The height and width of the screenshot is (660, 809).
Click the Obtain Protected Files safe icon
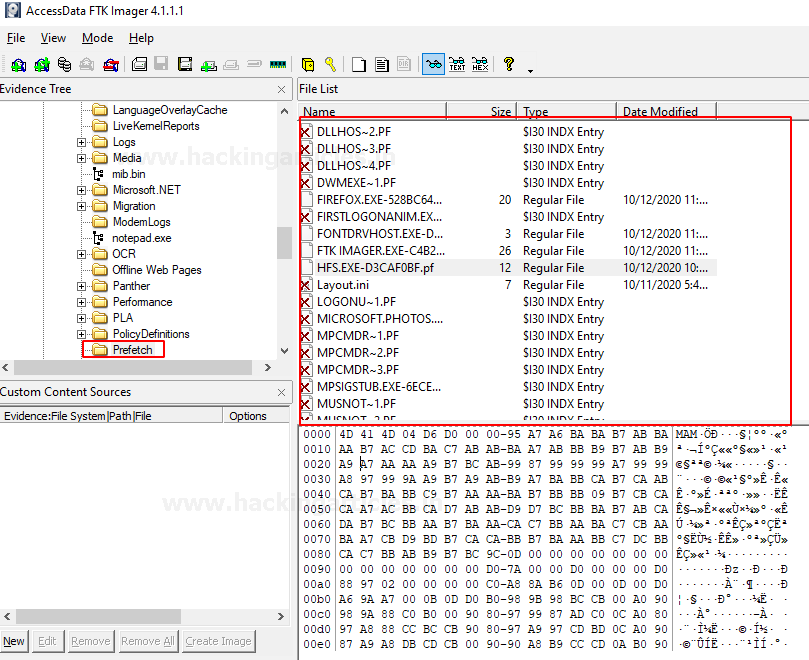[308, 65]
